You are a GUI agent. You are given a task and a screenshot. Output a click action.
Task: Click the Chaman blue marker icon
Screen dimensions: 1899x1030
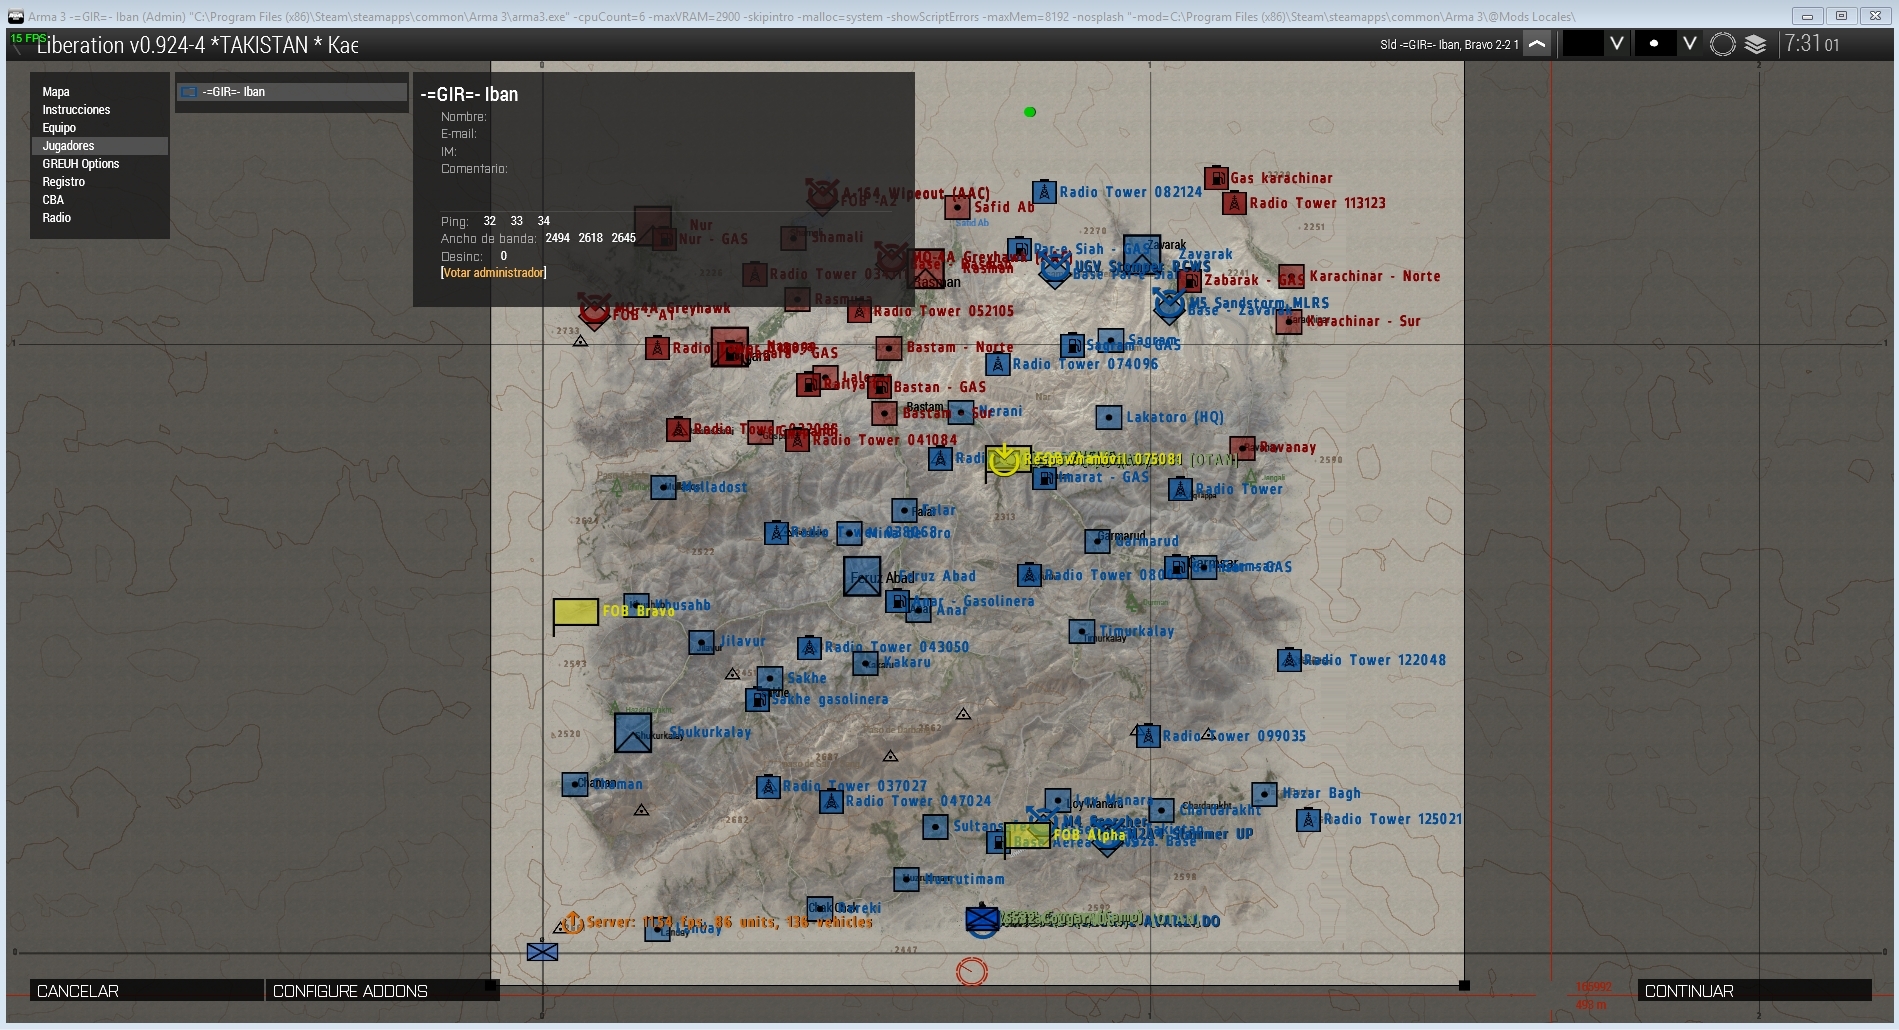coord(574,784)
